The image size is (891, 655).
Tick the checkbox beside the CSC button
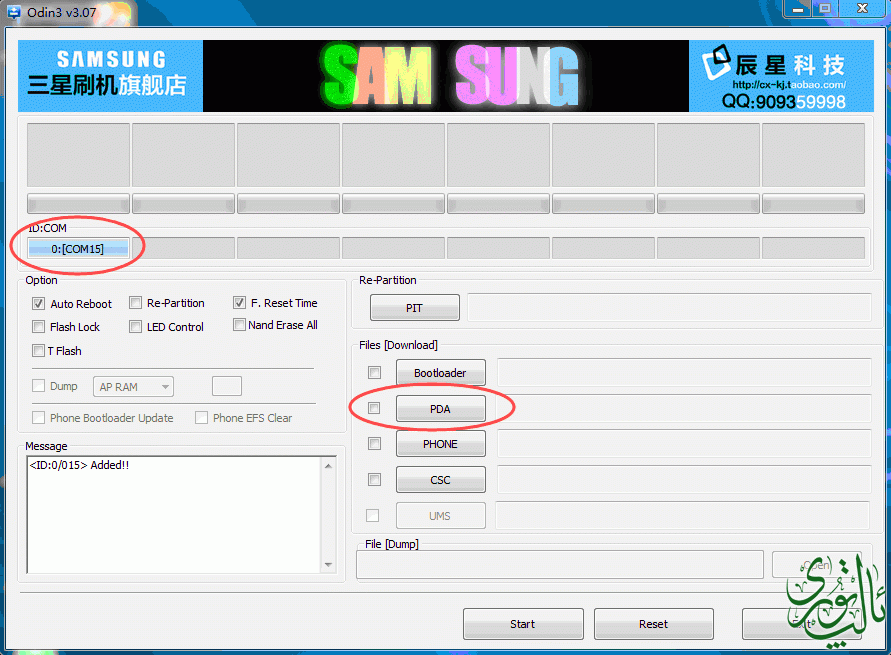374,479
